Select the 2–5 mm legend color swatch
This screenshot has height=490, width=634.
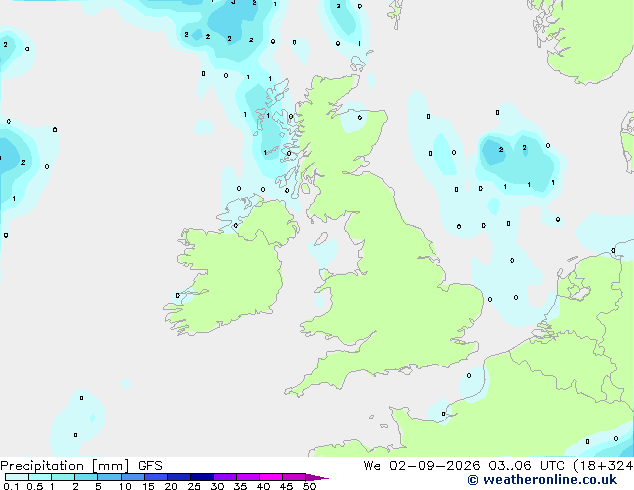click(x=86, y=477)
